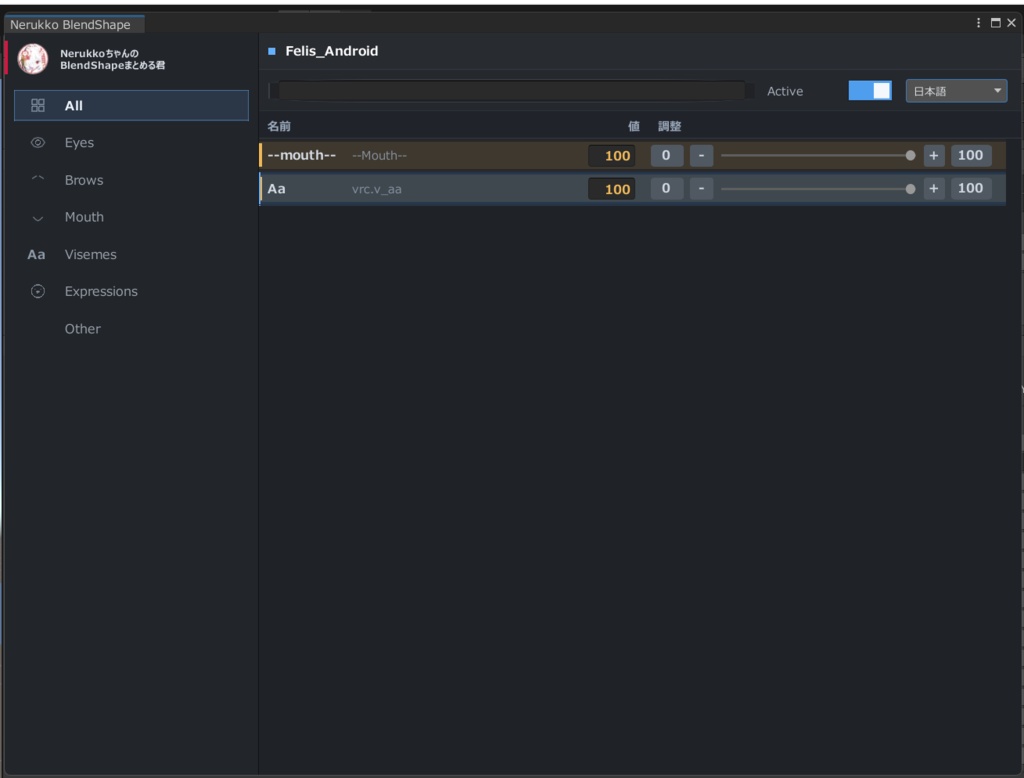The image size is (1024, 778).
Task: Select the vrc.v_aa label
Action: [377, 189]
